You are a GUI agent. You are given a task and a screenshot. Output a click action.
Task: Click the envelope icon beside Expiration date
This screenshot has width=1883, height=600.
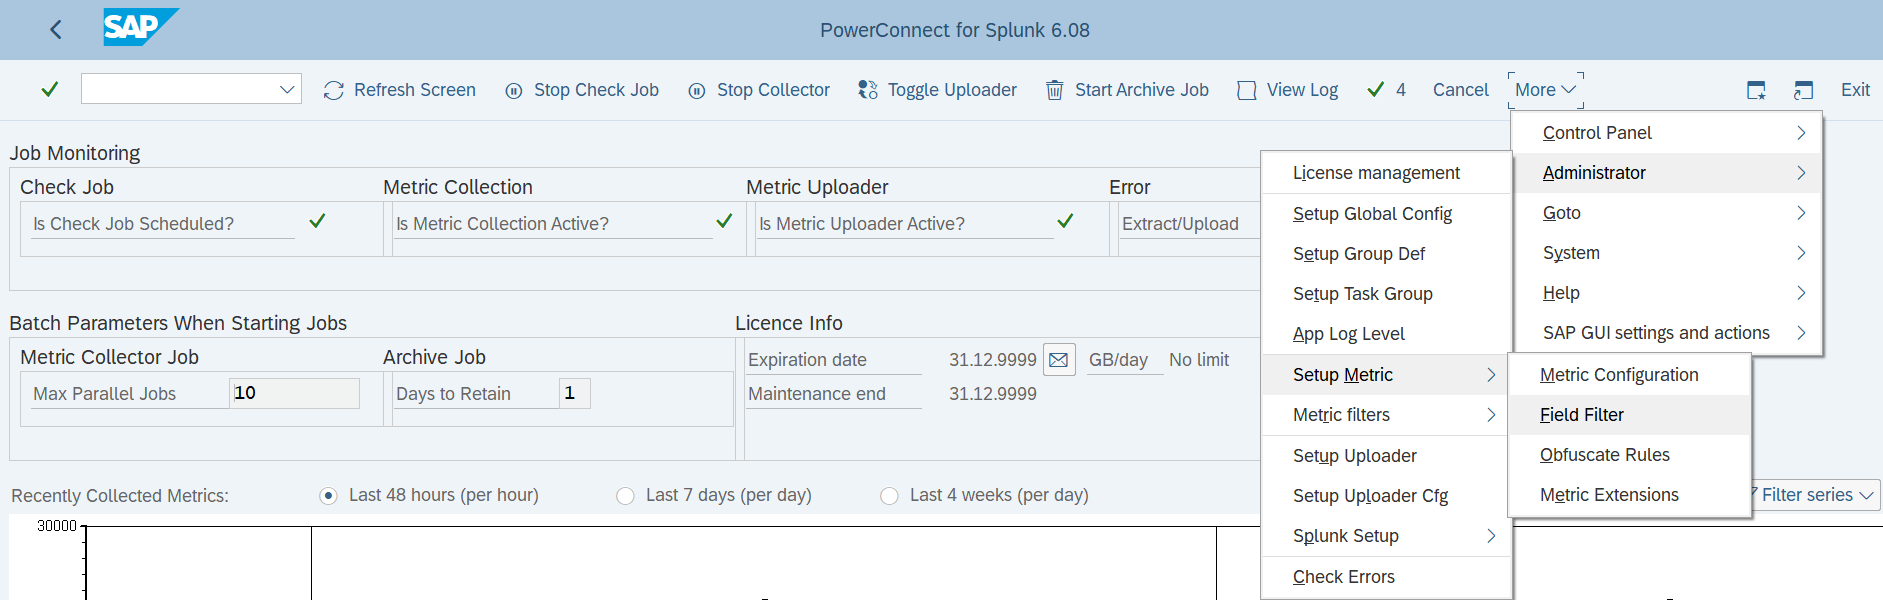click(x=1059, y=360)
